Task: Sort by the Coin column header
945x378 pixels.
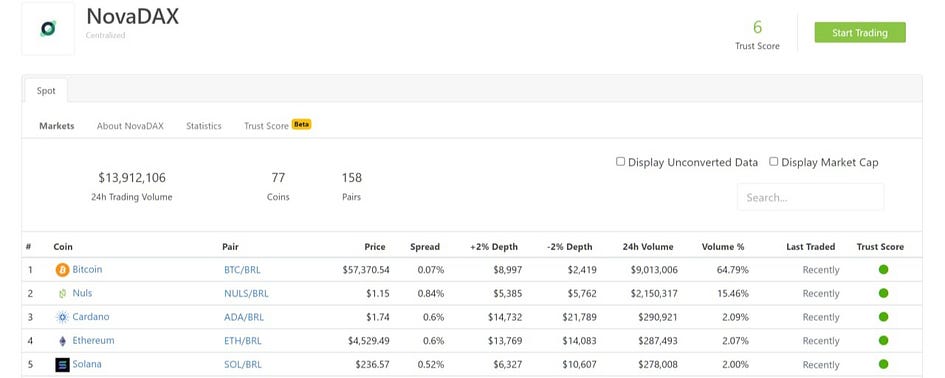Action: coord(63,247)
